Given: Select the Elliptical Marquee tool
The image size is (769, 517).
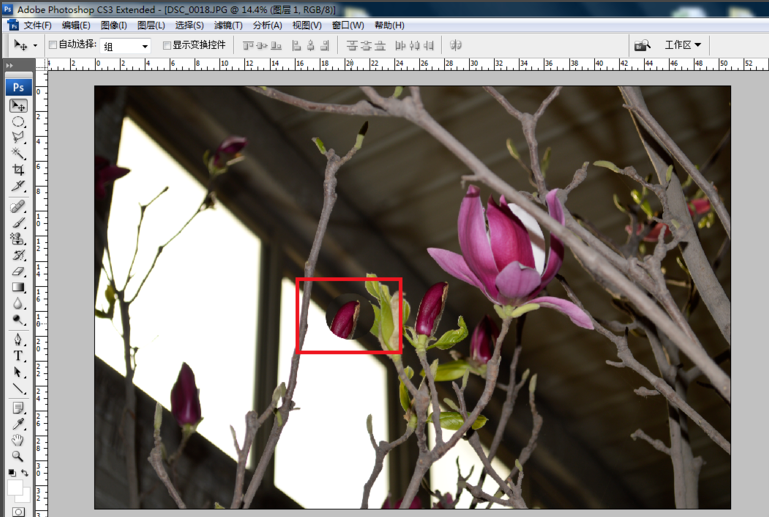Looking at the screenshot, I should pyautogui.click(x=18, y=122).
